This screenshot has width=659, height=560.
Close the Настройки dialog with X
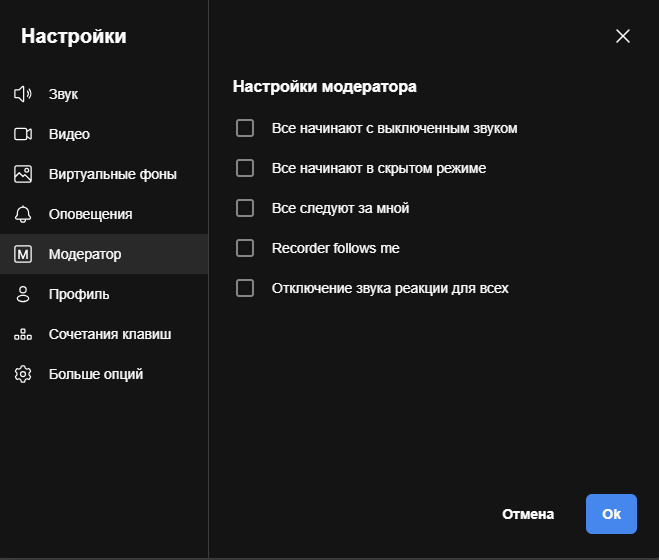(x=622, y=36)
